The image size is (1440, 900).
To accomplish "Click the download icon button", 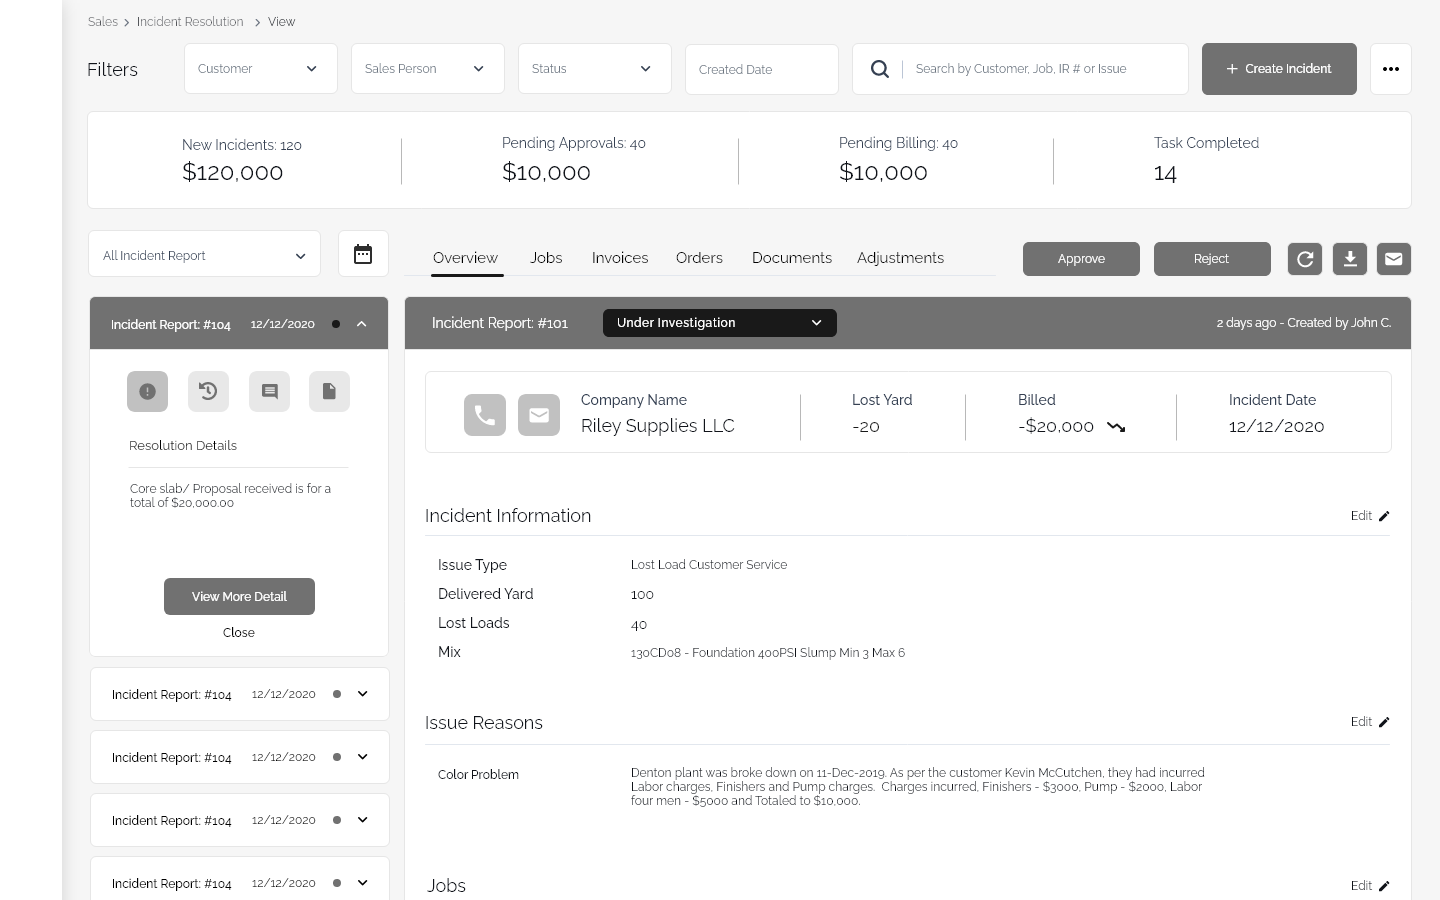I will point(1350,259).
